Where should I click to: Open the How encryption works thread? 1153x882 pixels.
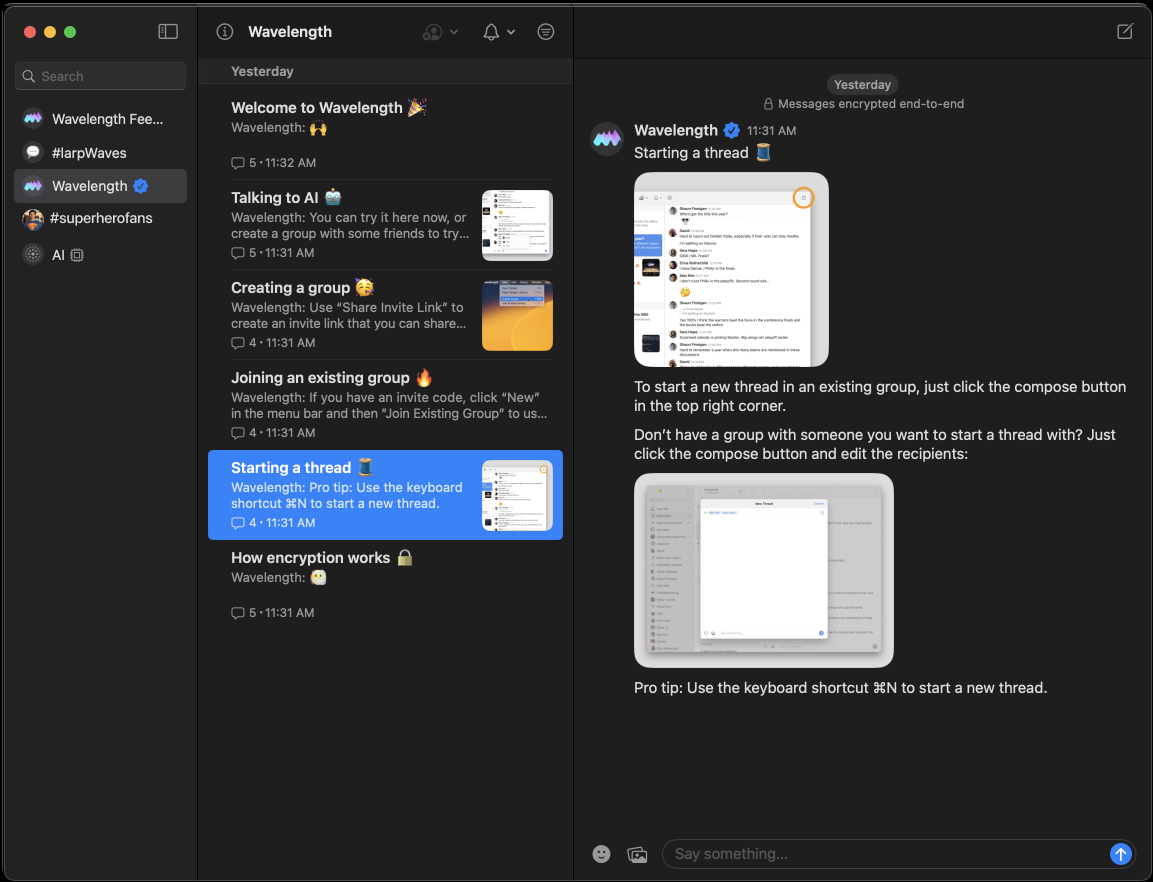click(x=385, y=585)
